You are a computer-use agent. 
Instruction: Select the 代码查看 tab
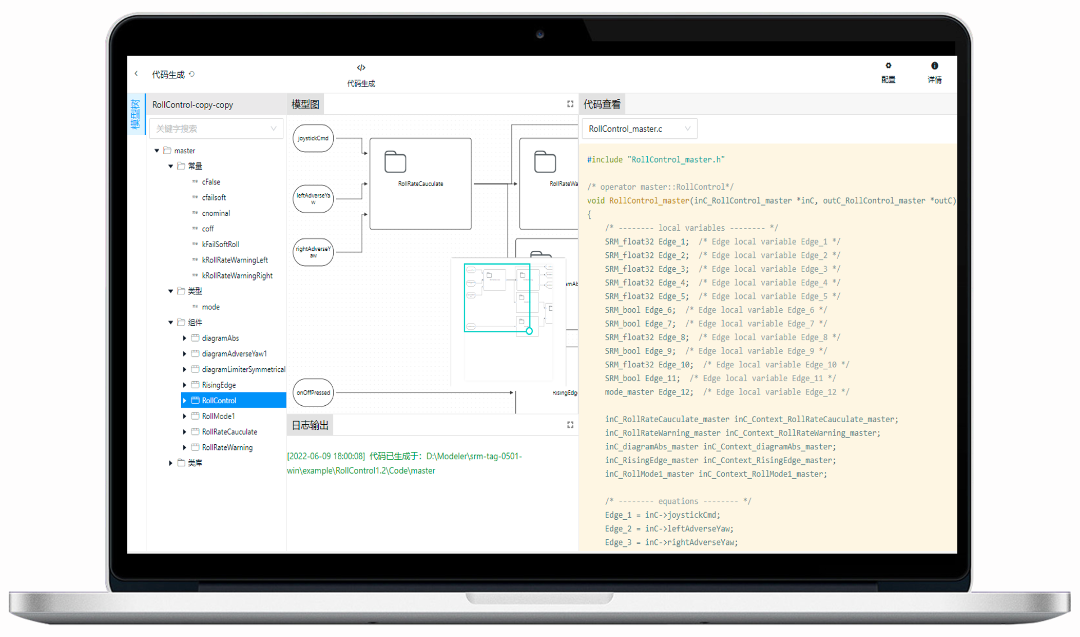602,104
